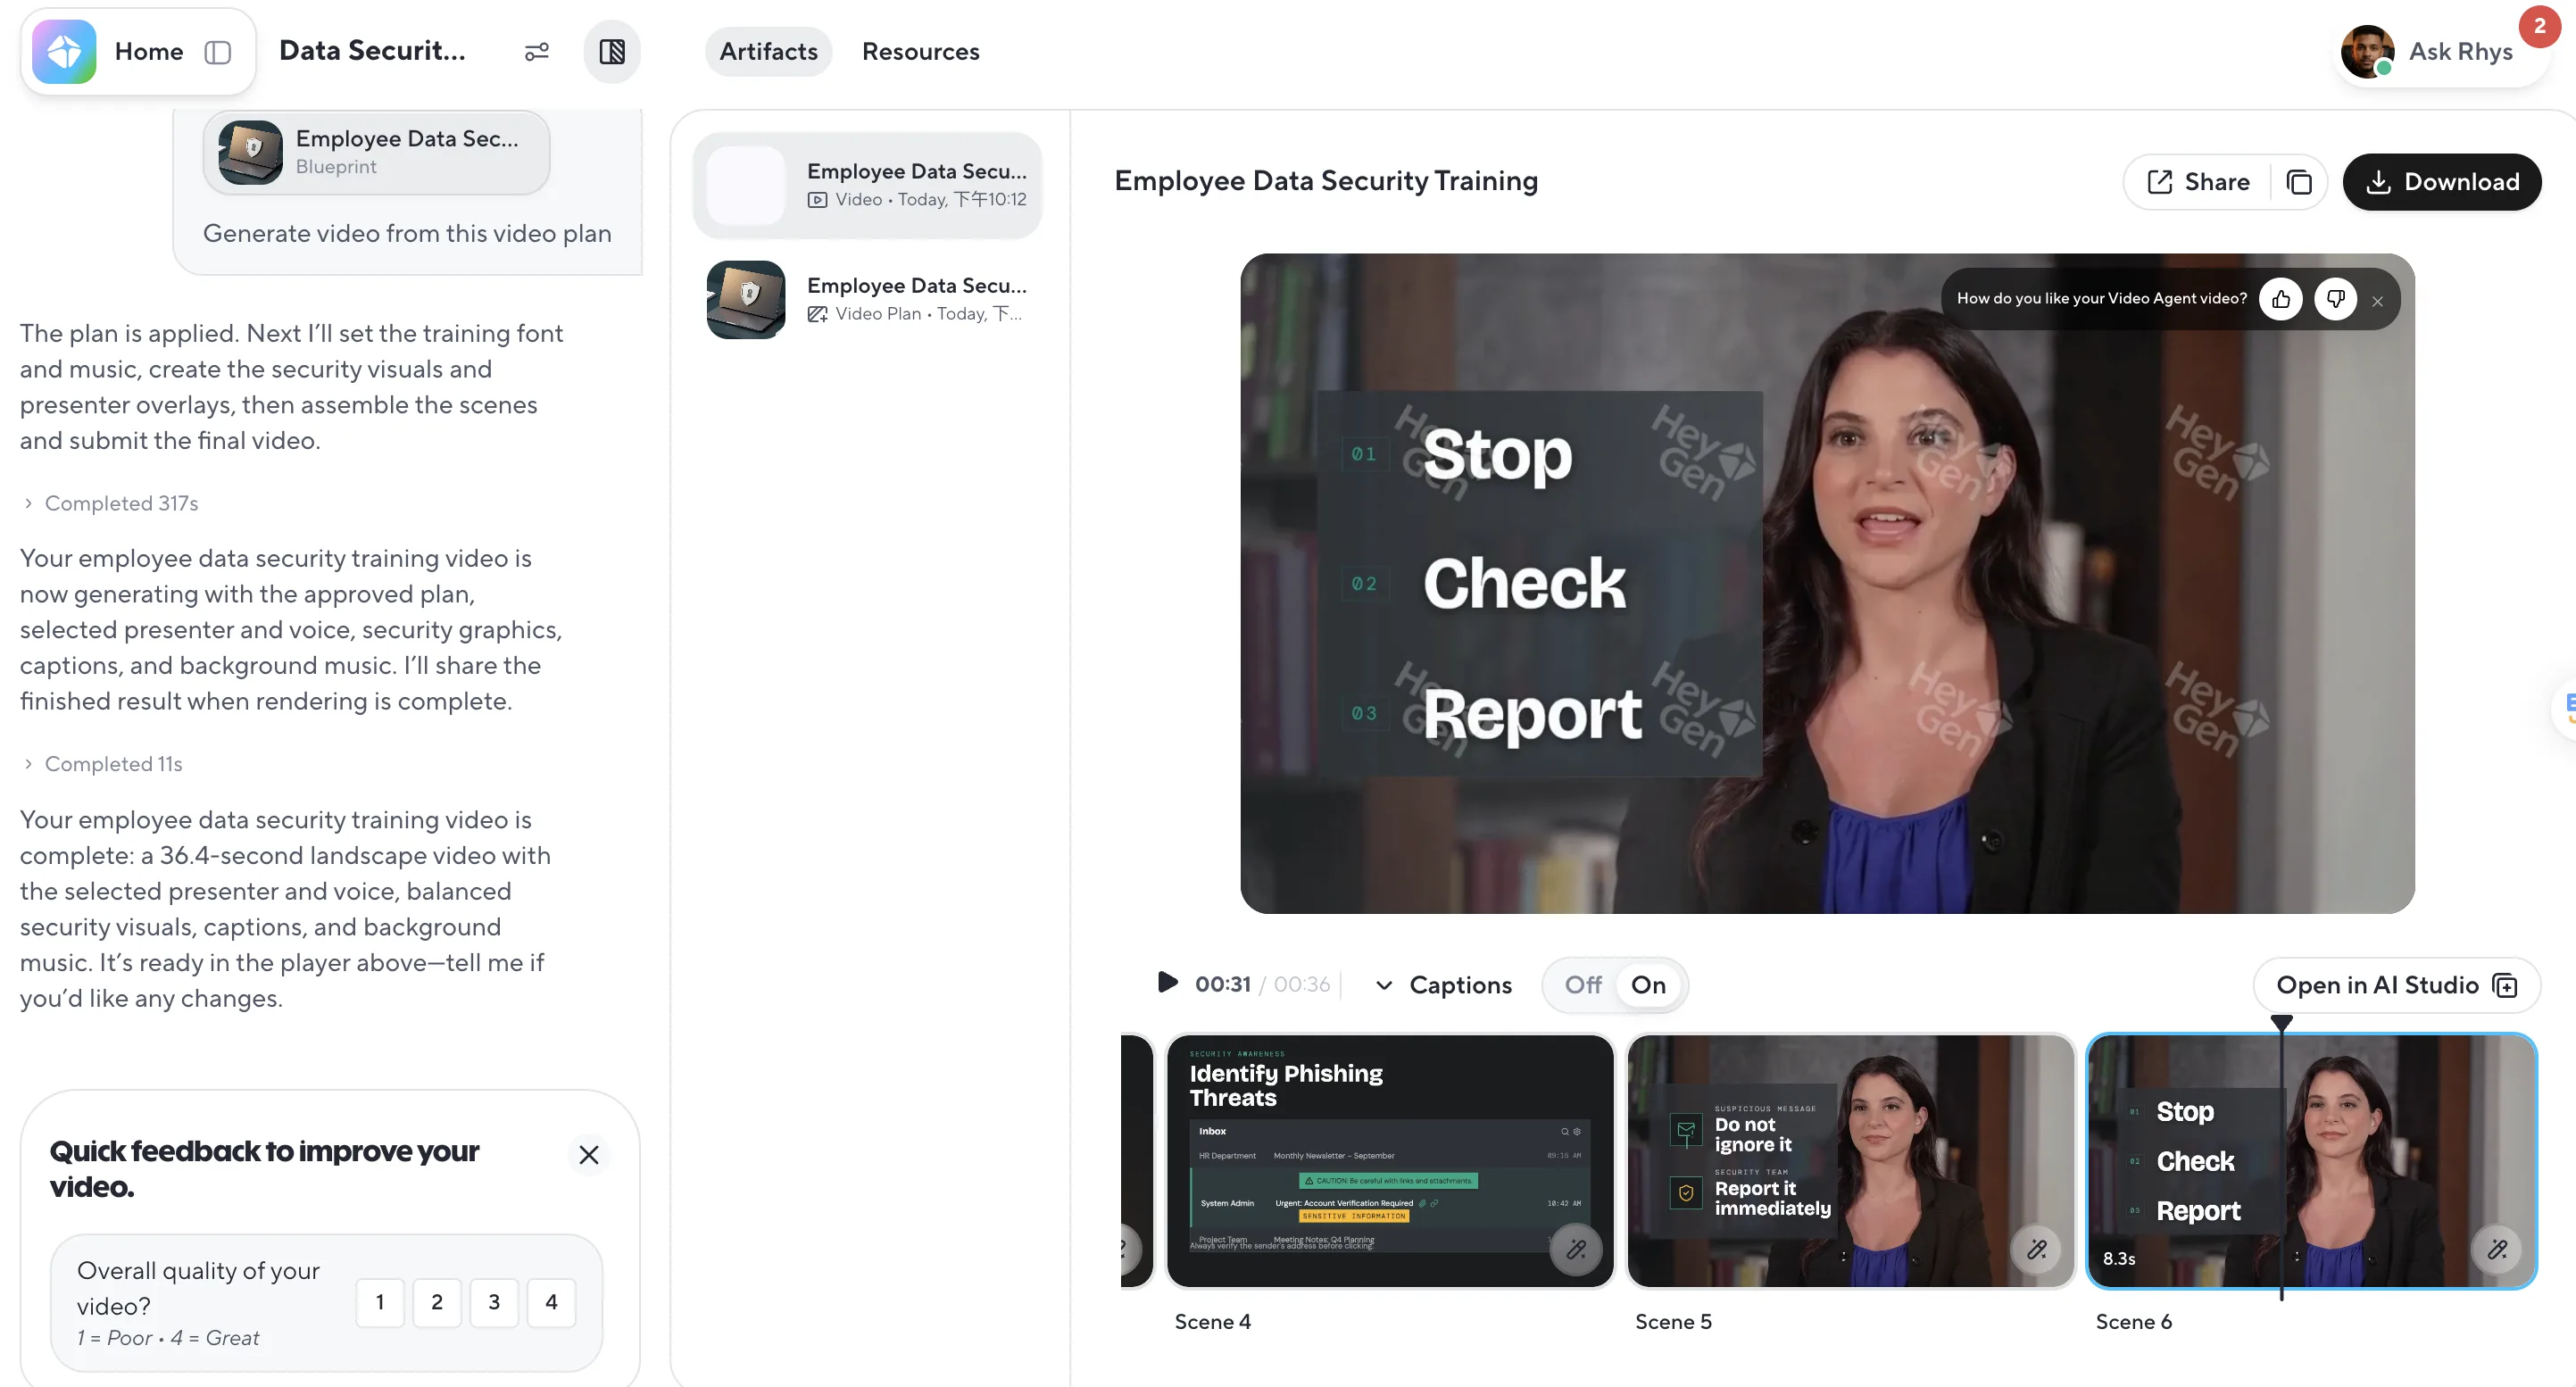Click the Rhys profile avatar
2576x1387 pixels.
point(2366,51)
